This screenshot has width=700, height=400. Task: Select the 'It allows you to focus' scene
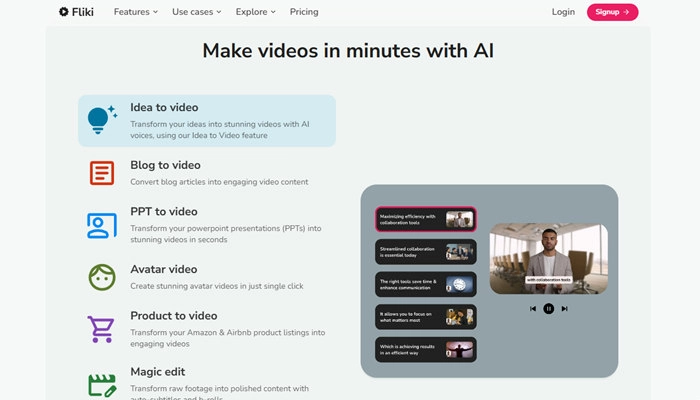click(426, 317)
